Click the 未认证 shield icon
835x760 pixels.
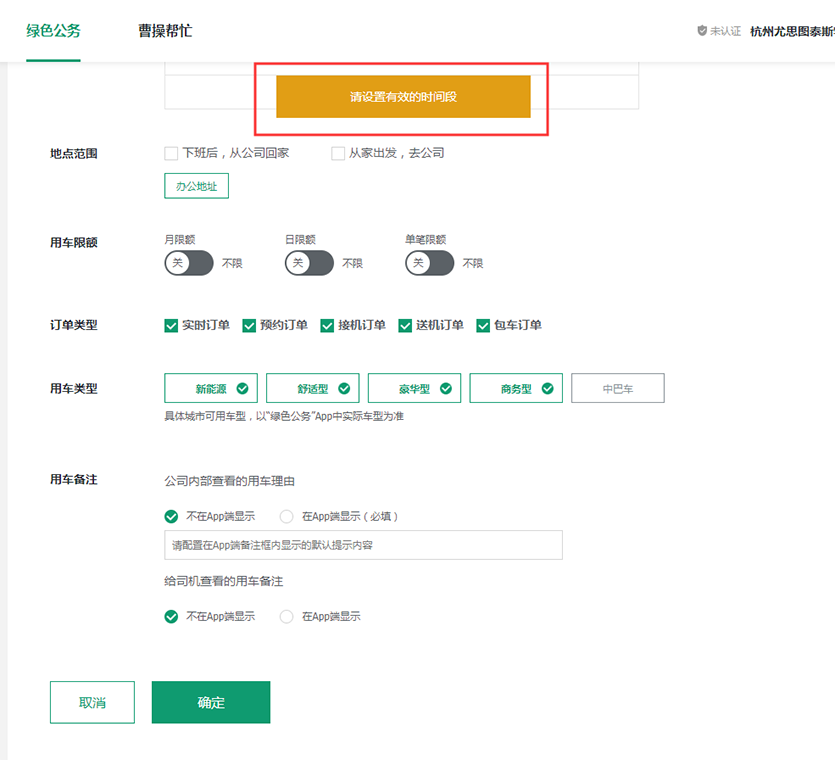point(702,31)
